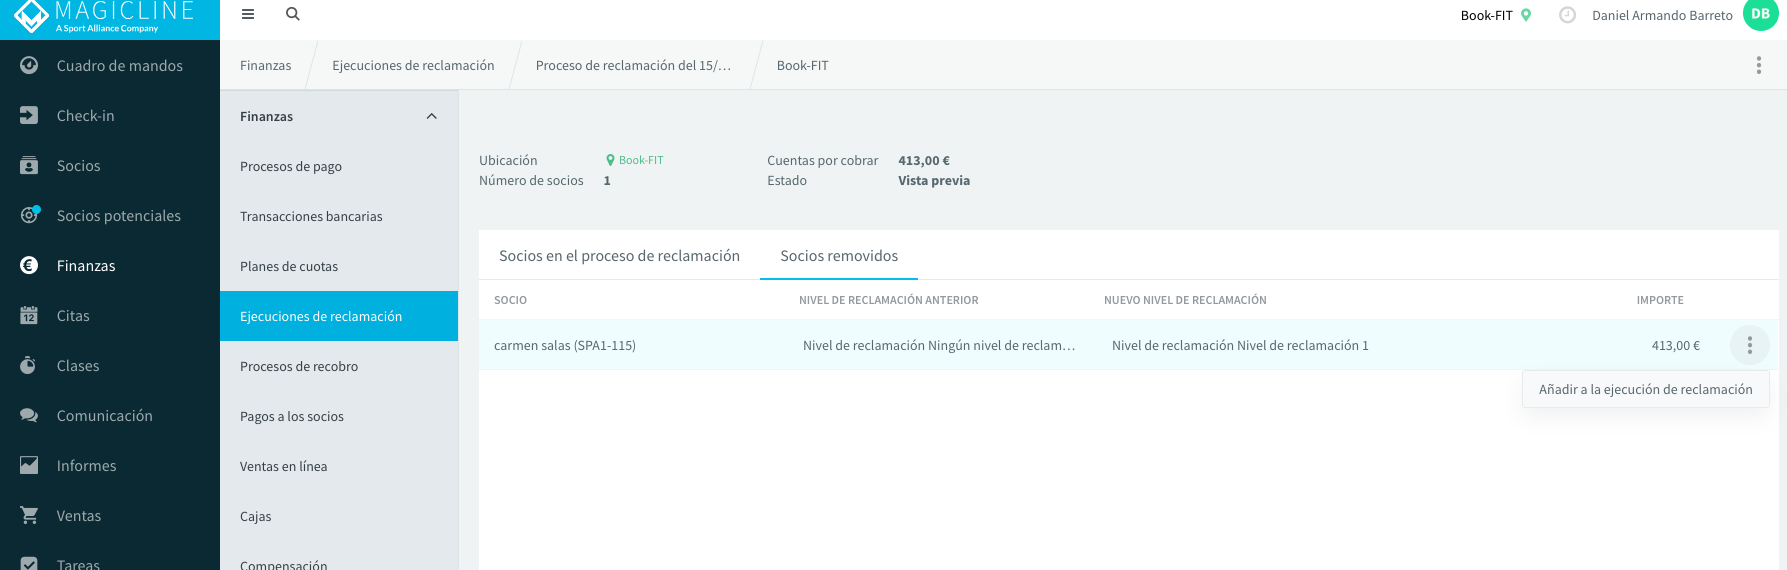1787x570 pixels.
Task: Open the DB user avatar
Action: point(1761,14)
